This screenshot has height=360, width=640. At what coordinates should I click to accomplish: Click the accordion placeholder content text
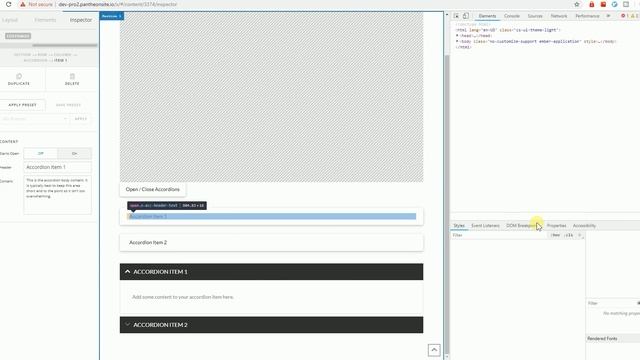coord(183,297)
